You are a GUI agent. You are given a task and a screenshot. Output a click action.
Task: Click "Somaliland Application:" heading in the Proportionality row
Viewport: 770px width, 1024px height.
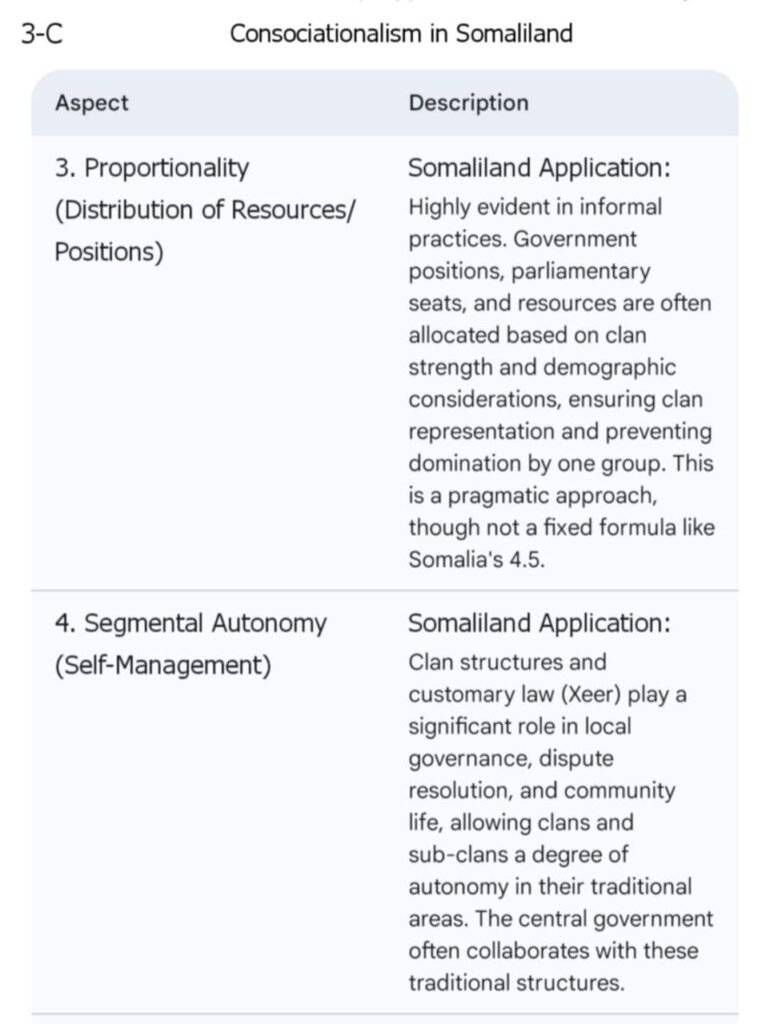(539, 168)
